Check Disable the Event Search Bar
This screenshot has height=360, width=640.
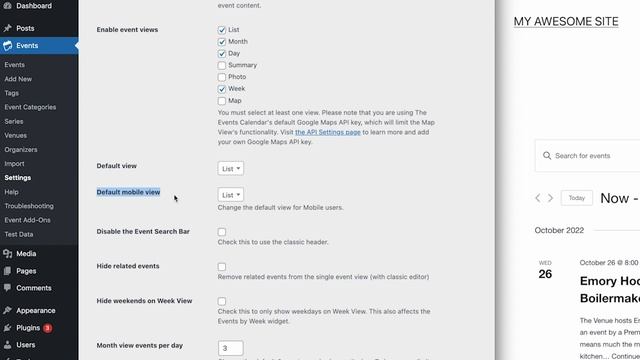pyautogui.click(x=222, y=232)
